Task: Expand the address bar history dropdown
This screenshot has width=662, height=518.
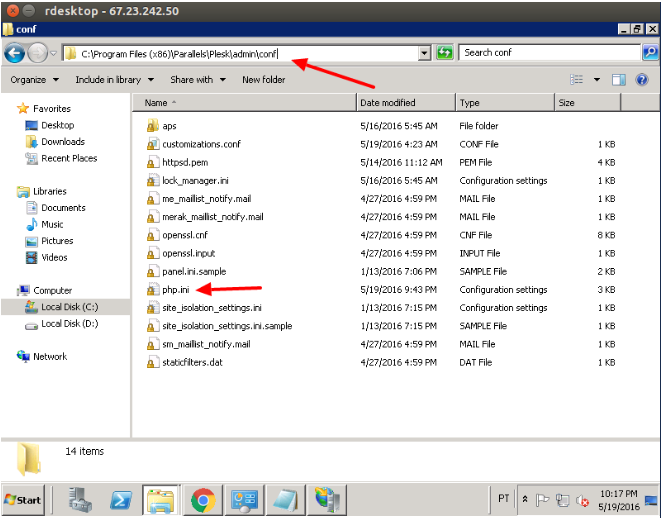Action: coord(424,54)
